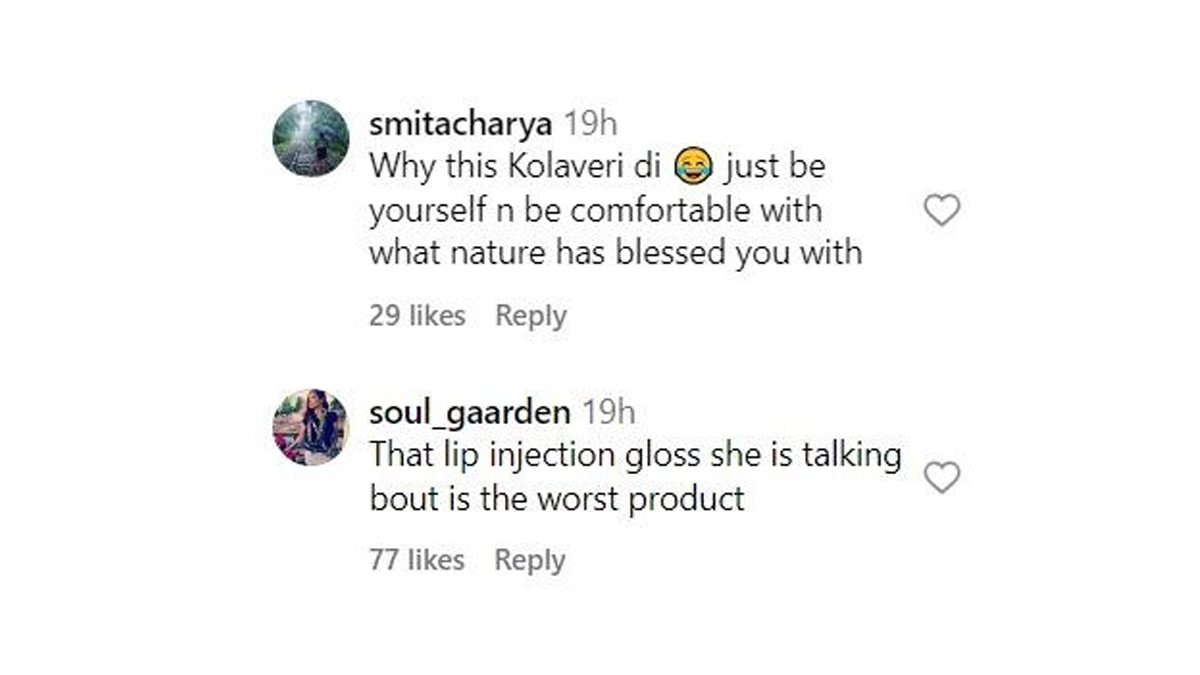Click the 19h timestamp beside smitacharya
This screenshot has width=1200, height=675.
click(x=590, y=124)
